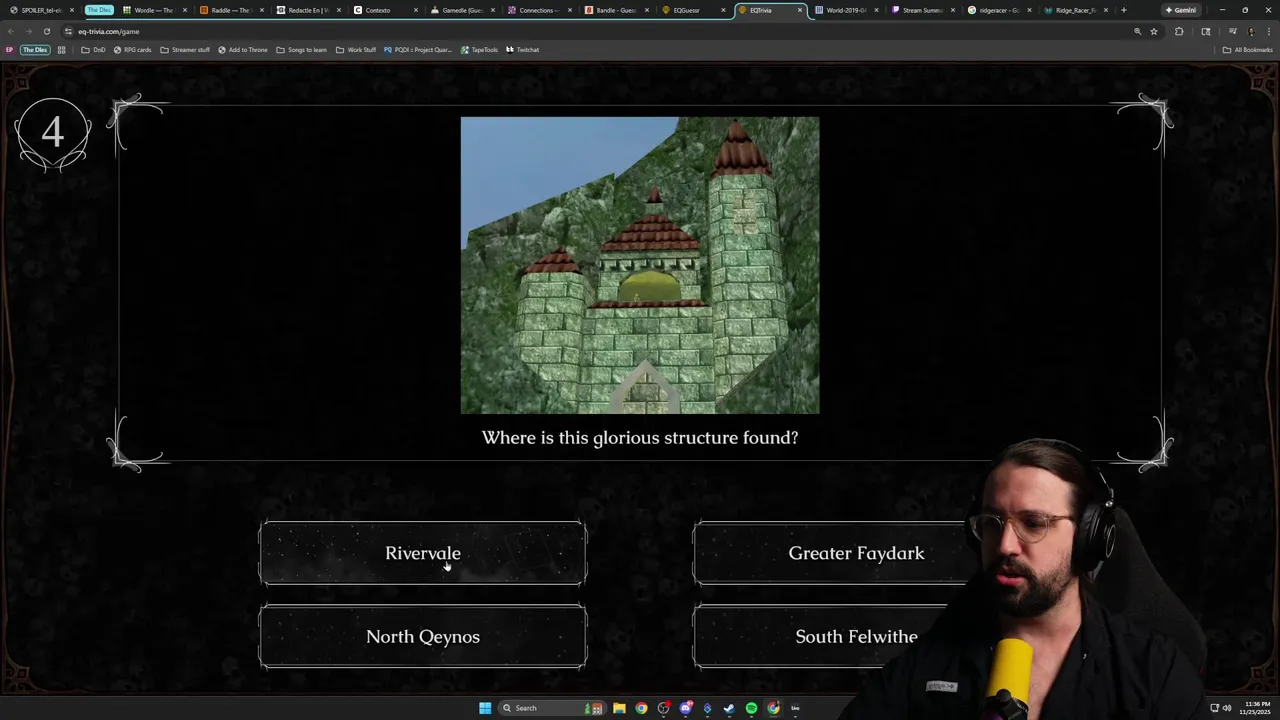Choose the Rivervale answer
Viewport: 1280px width, 720px height.
[x=423, y=553]
